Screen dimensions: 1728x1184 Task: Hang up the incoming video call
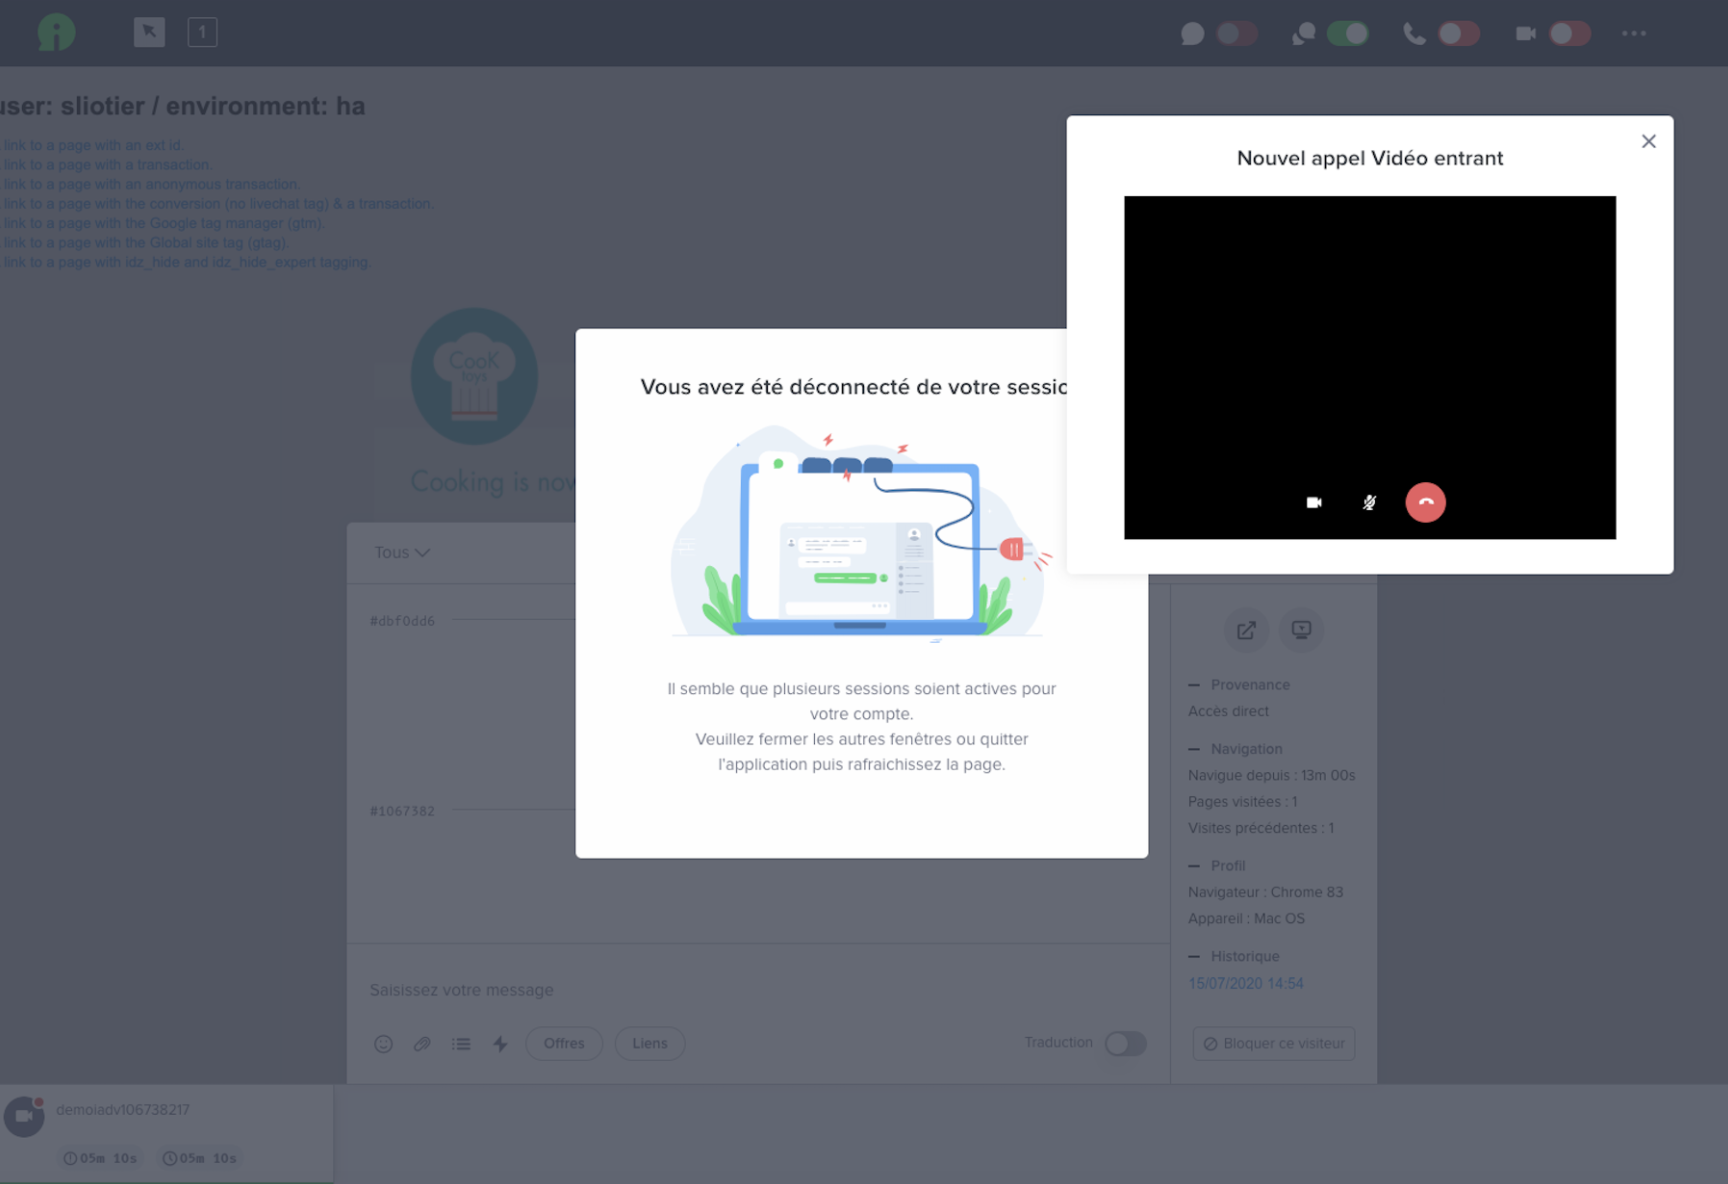[x=1425, y=502]
